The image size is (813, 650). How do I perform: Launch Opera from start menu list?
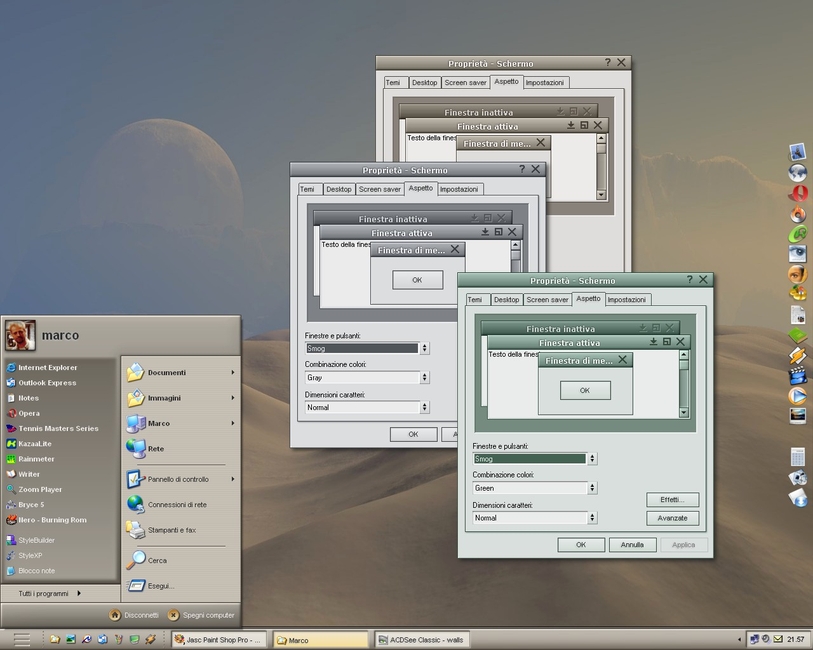coord(23,413)
